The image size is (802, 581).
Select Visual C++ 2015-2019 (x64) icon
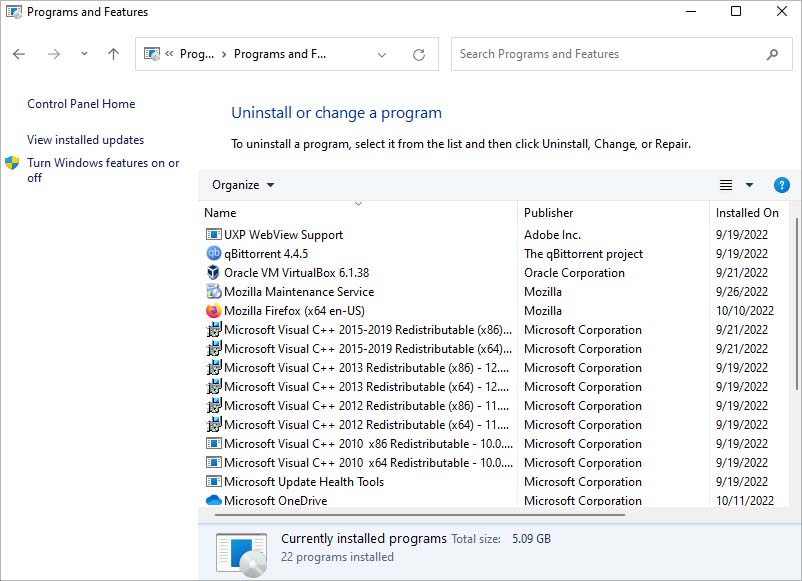(213, 348)
